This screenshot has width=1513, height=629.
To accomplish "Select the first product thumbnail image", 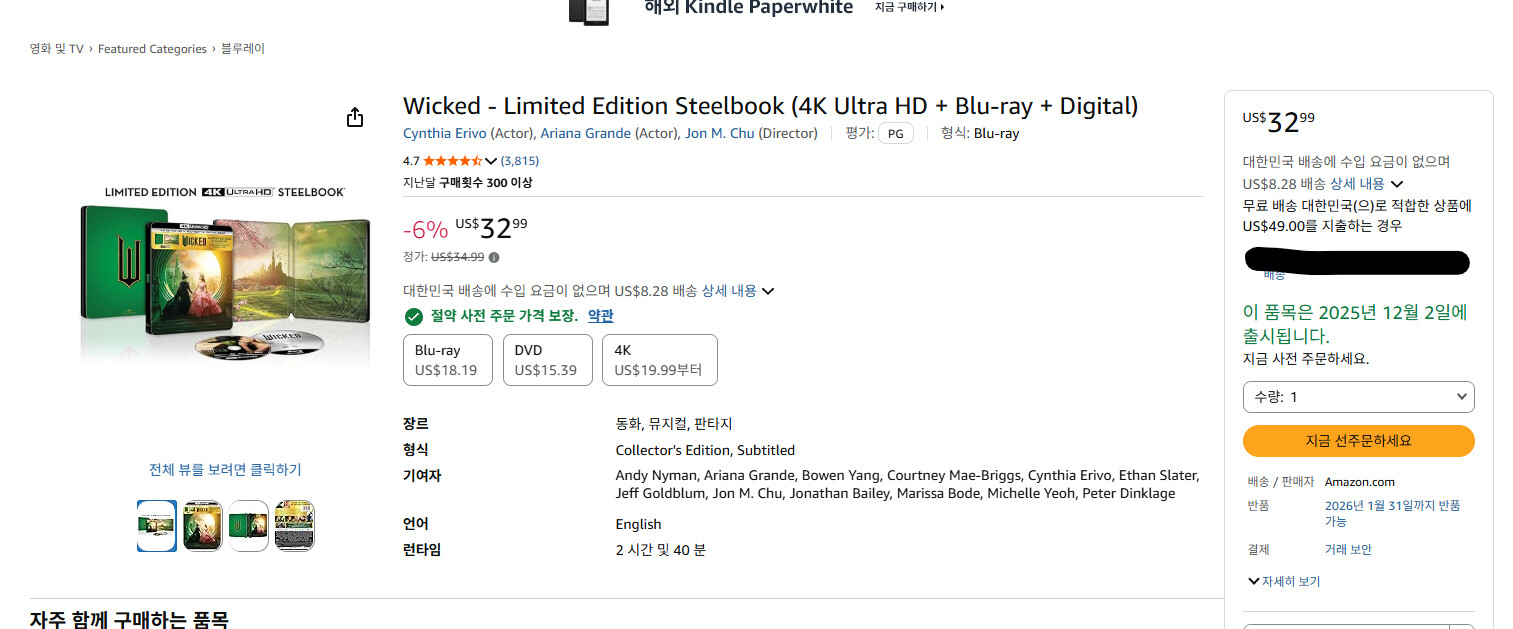I will tap(157, 525).
